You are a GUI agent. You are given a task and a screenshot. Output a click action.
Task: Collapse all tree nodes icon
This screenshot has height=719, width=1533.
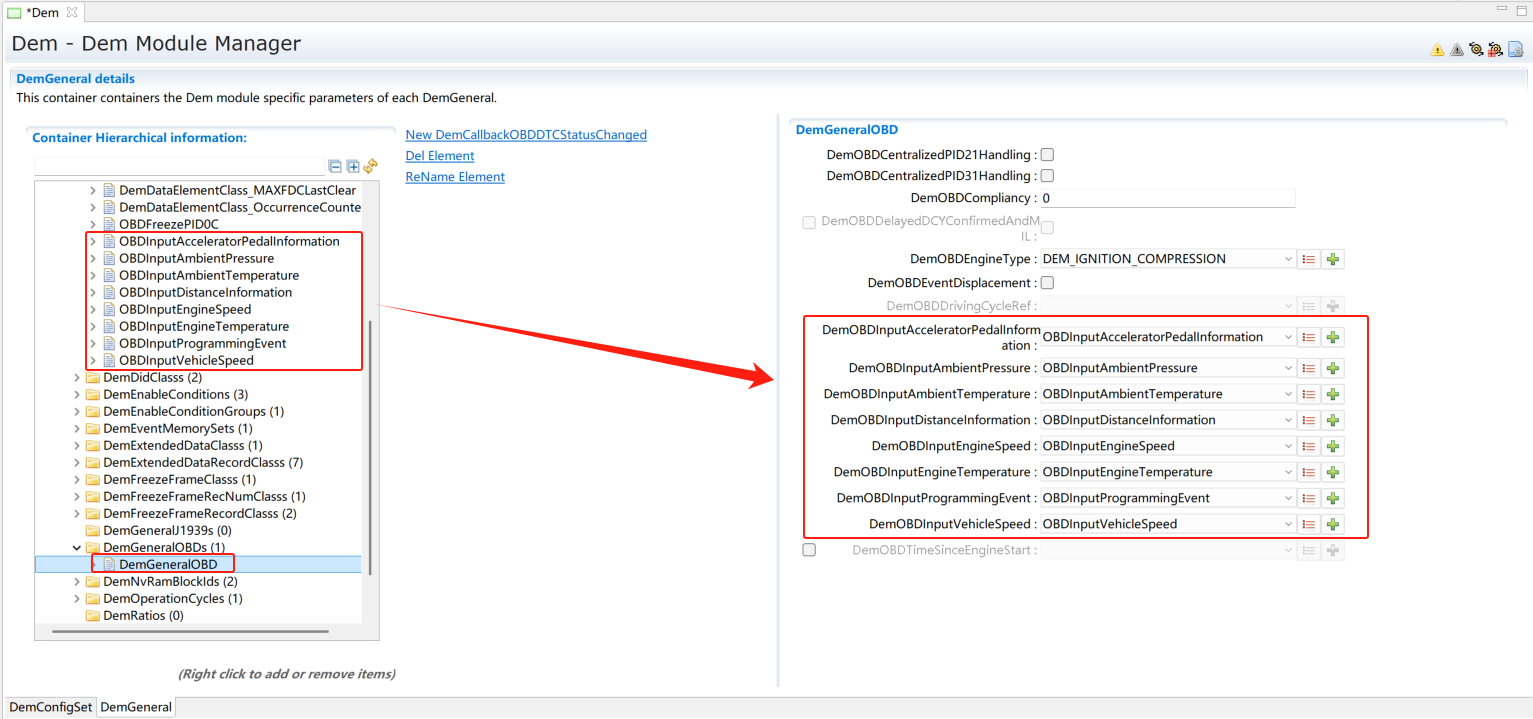tap(335, 167)
